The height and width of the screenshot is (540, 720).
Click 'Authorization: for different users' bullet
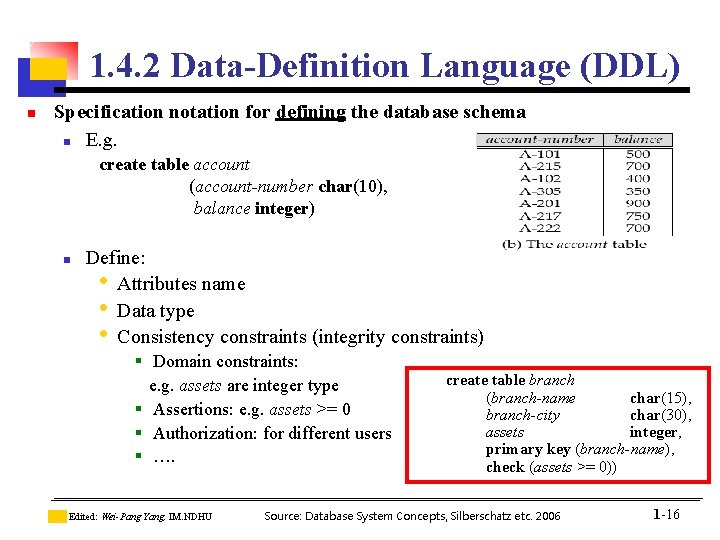point(272,433)
